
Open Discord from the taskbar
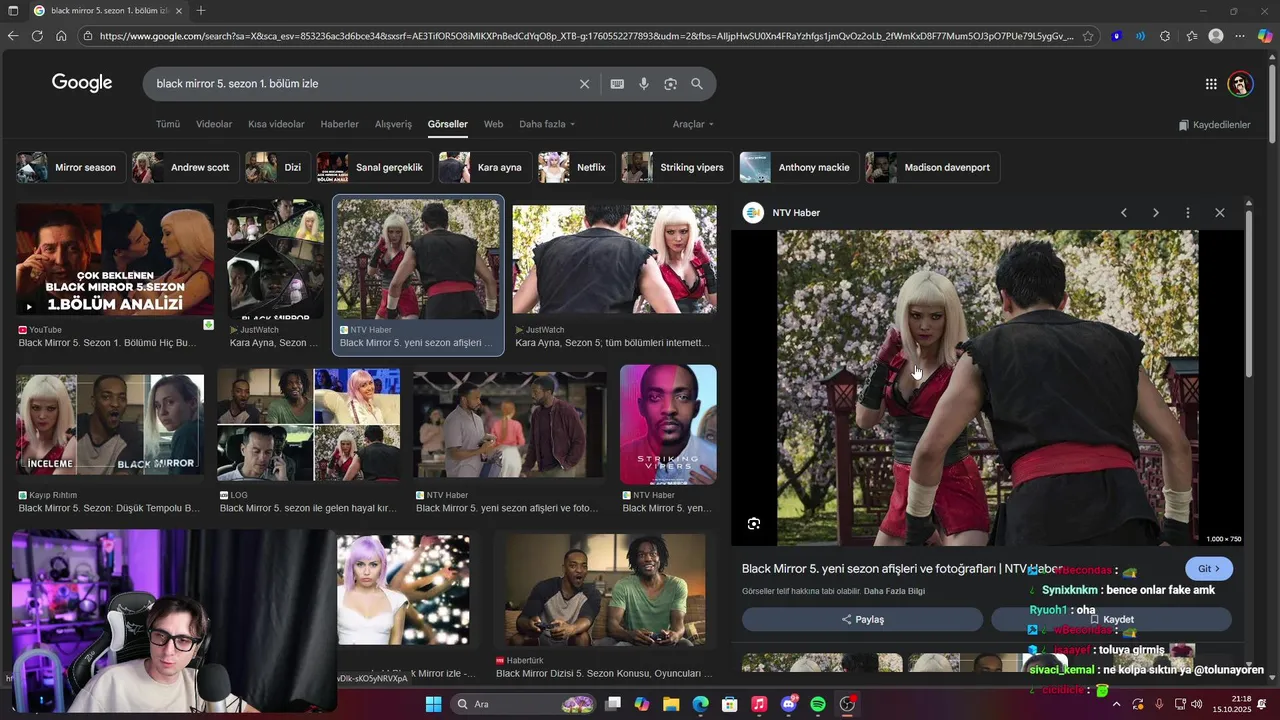(x=789, y=704)
